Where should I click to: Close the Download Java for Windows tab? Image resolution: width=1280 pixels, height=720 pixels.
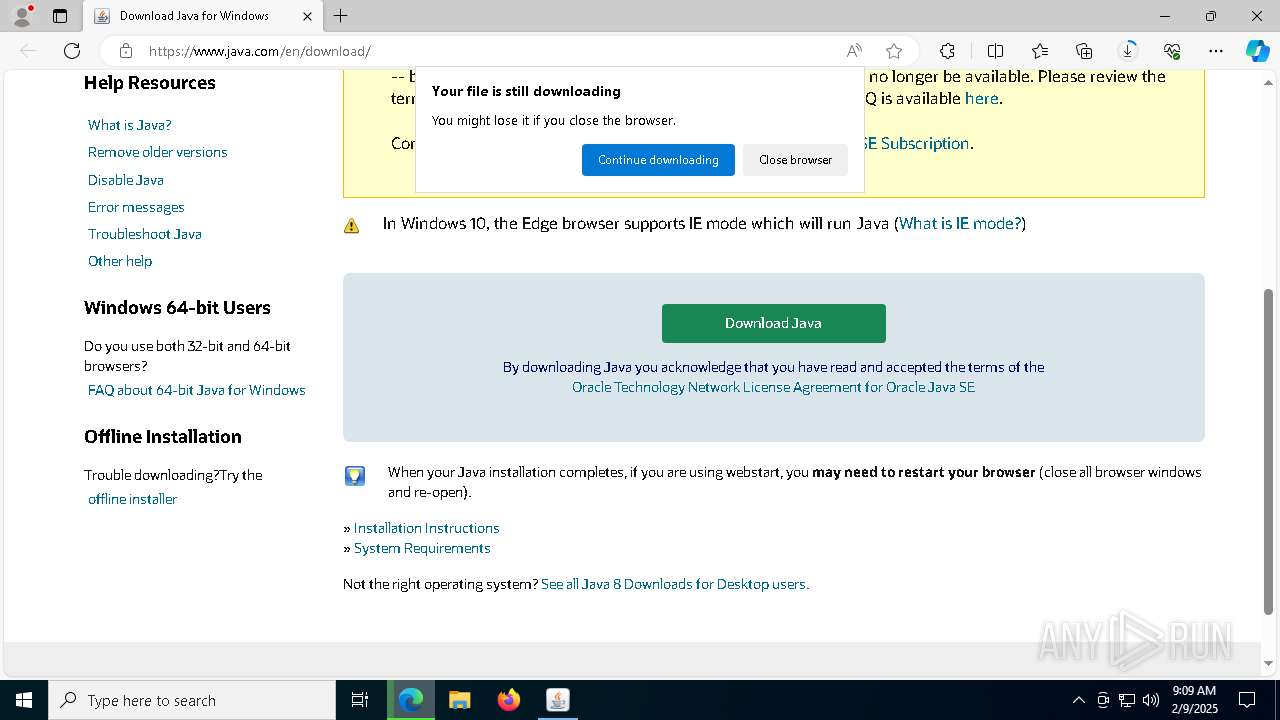307,16
